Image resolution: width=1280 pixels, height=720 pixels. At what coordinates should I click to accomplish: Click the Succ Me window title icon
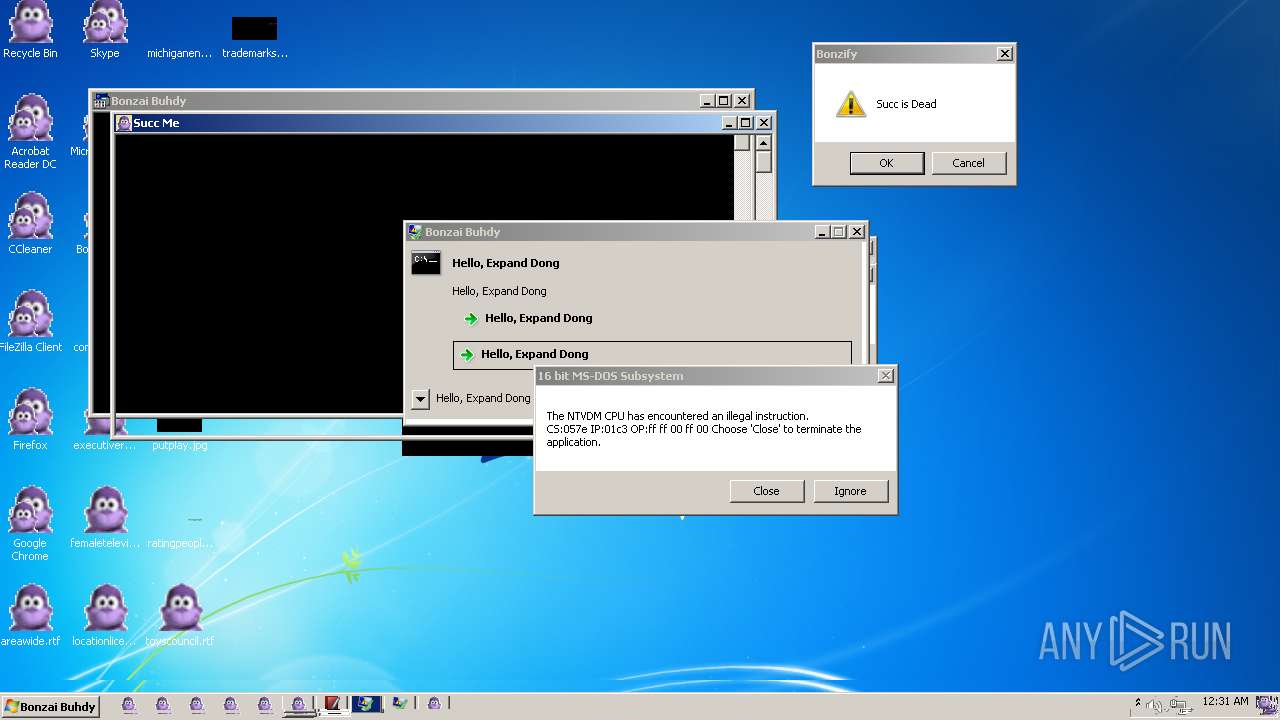tap(124, 123)
